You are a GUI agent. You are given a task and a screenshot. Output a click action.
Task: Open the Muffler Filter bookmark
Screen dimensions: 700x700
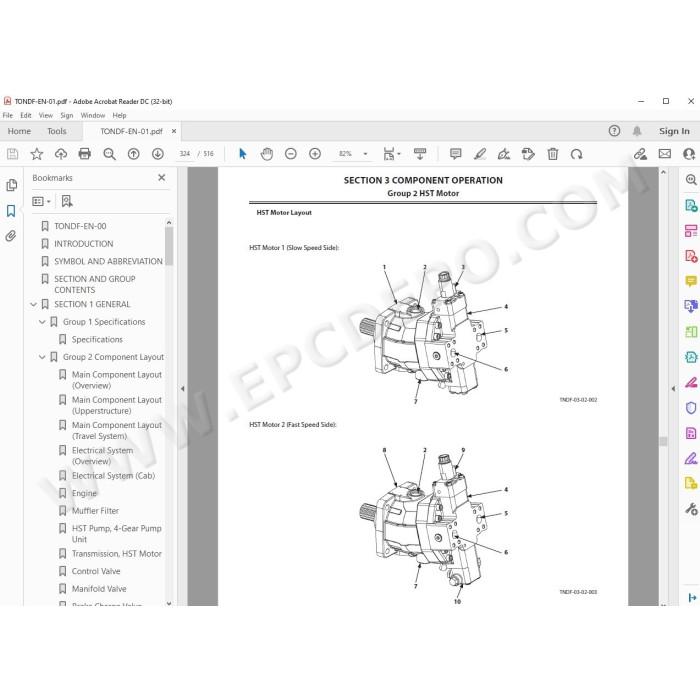pyautogui.click(x=96, y=511)
